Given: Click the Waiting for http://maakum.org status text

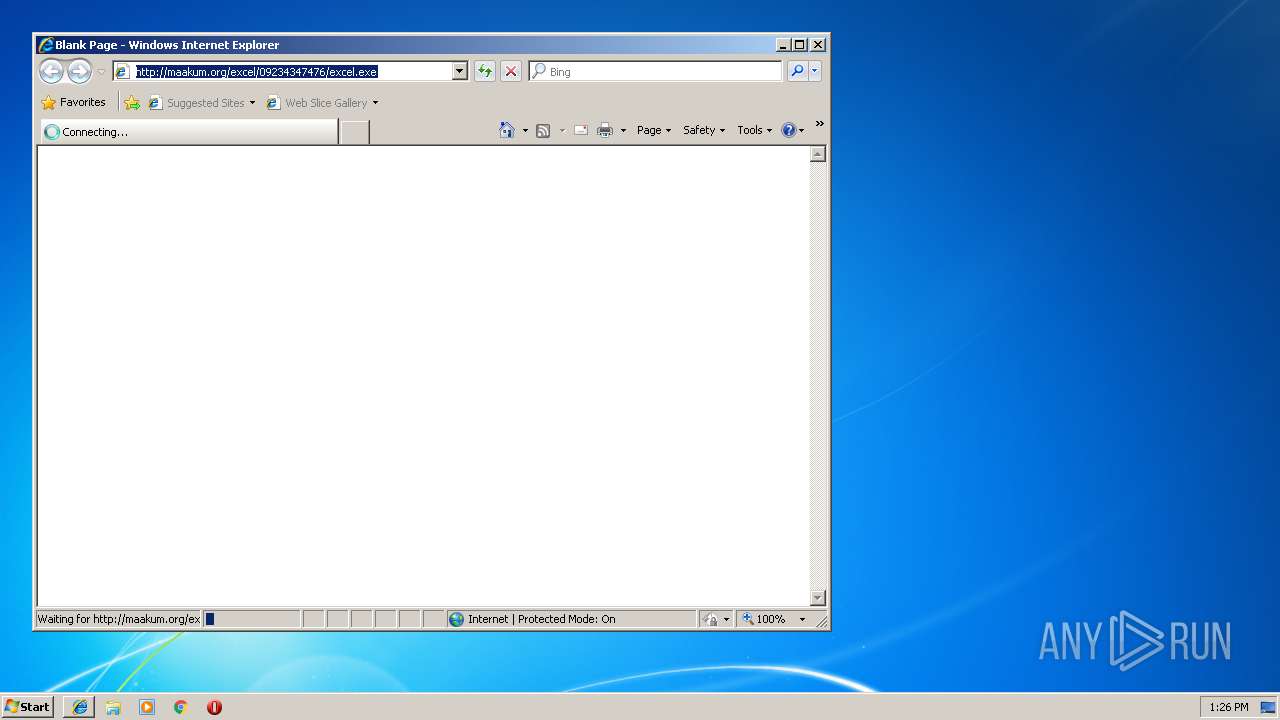Looking at the screenshot, I should pyautogui.click(x=119, y=619).
